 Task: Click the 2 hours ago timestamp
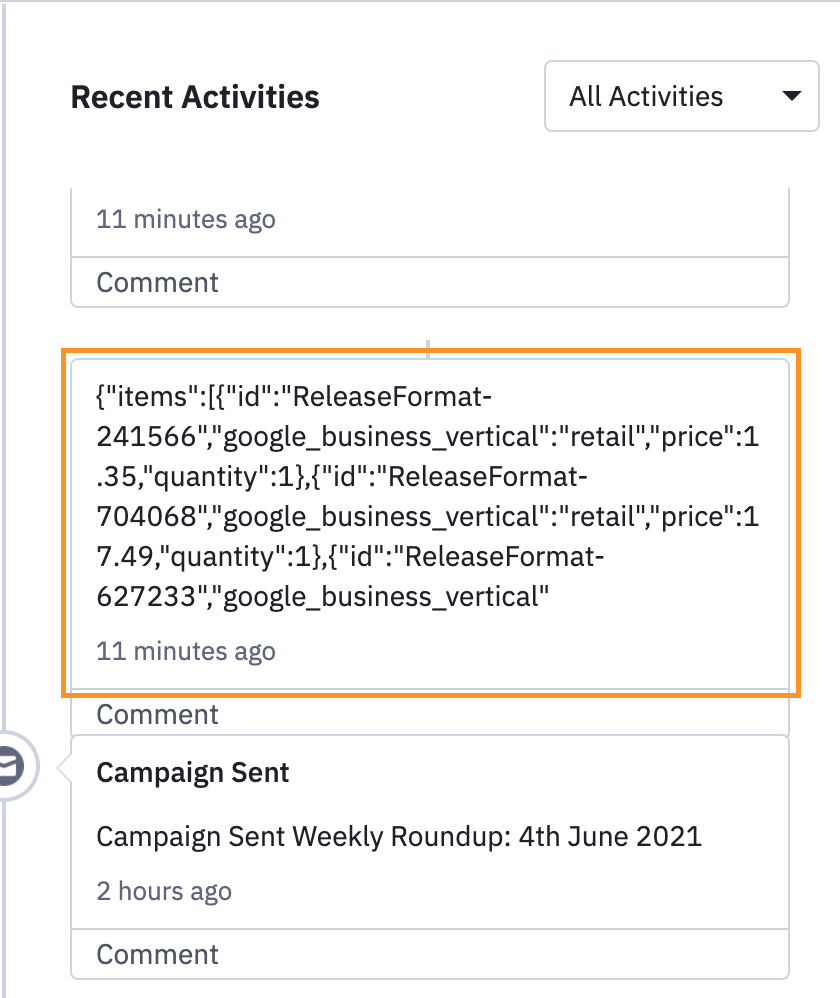point(164,891)
